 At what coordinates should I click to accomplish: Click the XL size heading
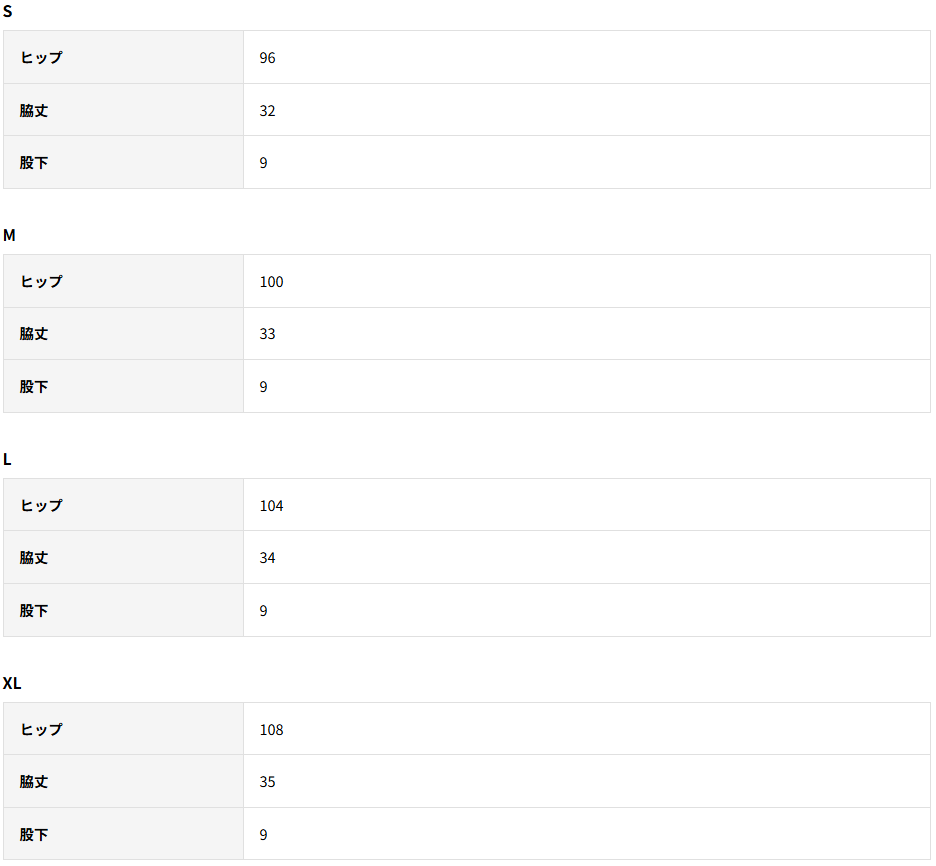pyautogui.click(x=12, y=684)
